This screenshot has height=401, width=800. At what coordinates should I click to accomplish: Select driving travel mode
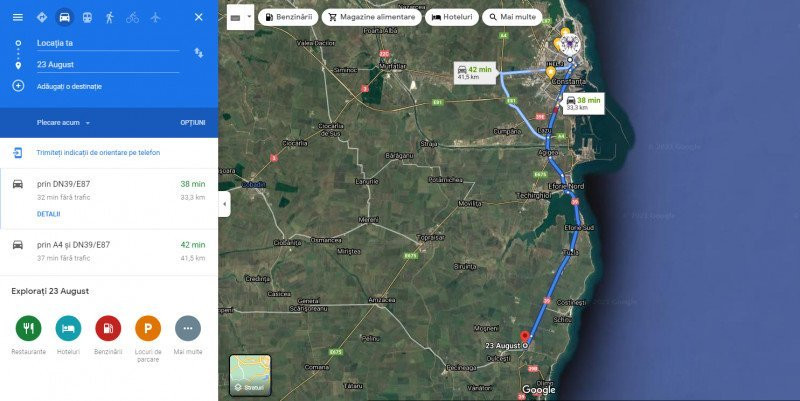click(x=64, y=17)
